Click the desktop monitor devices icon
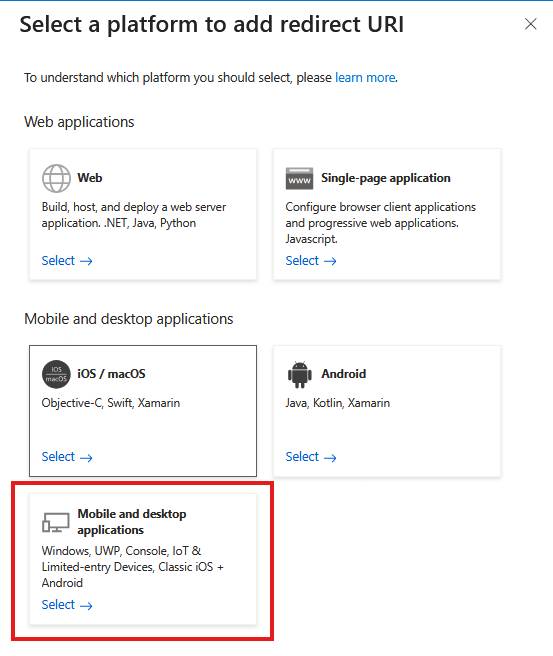Viewport: 553px width, 656px height. [x=56, y=523]
